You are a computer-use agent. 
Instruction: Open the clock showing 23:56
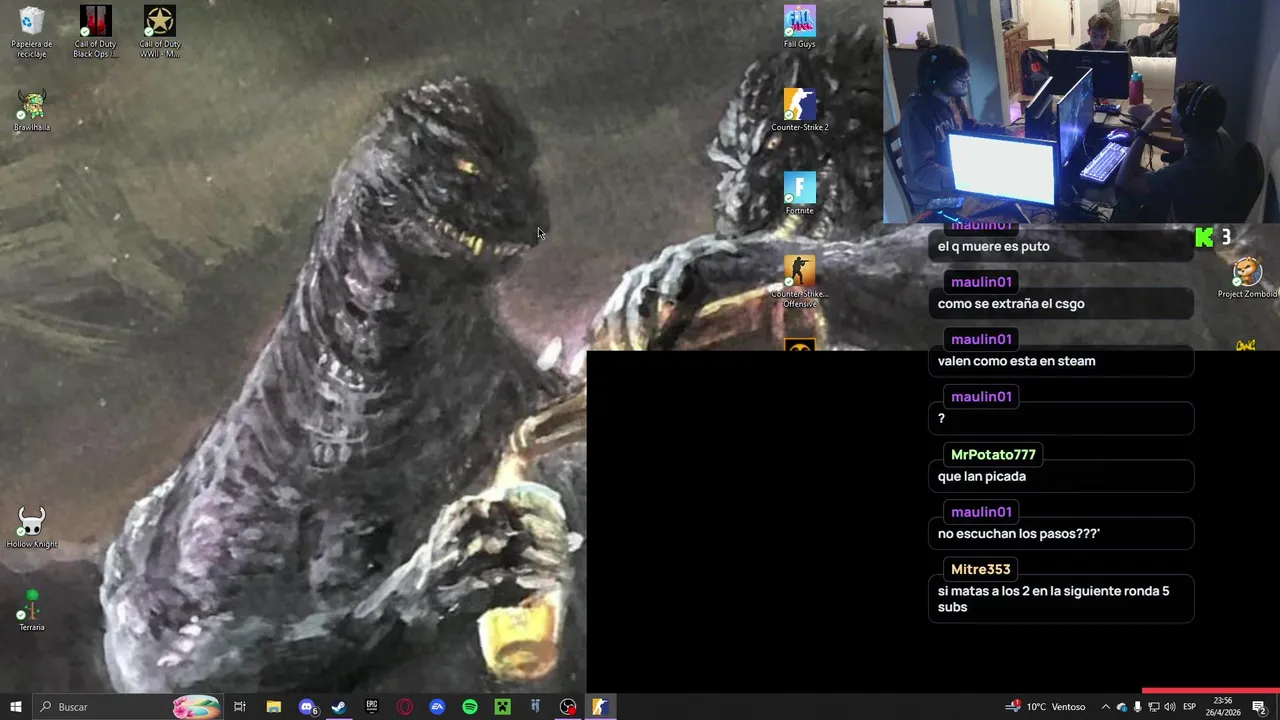(1222, 707)
